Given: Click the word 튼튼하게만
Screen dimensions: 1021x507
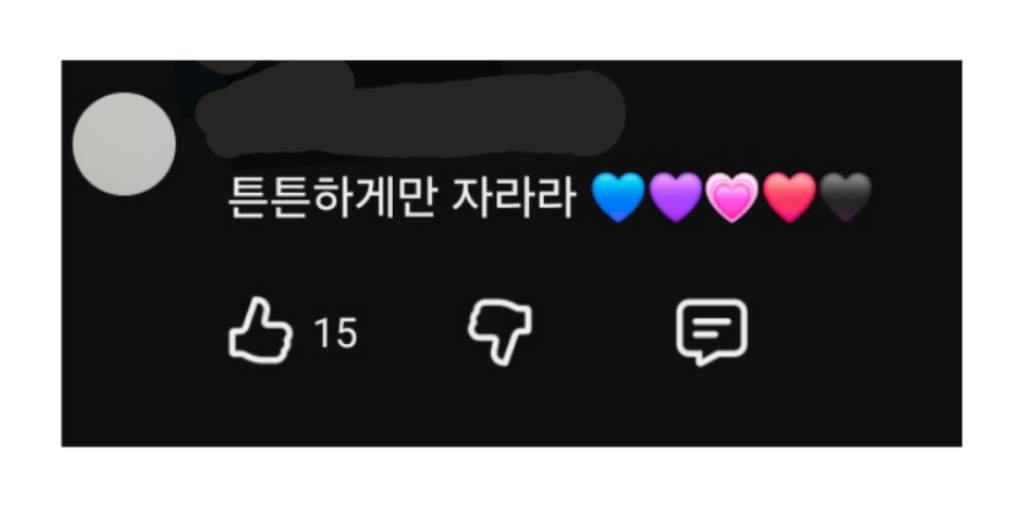Looking at the screenshot, I should pyautogui.click(x=331, y=197).
